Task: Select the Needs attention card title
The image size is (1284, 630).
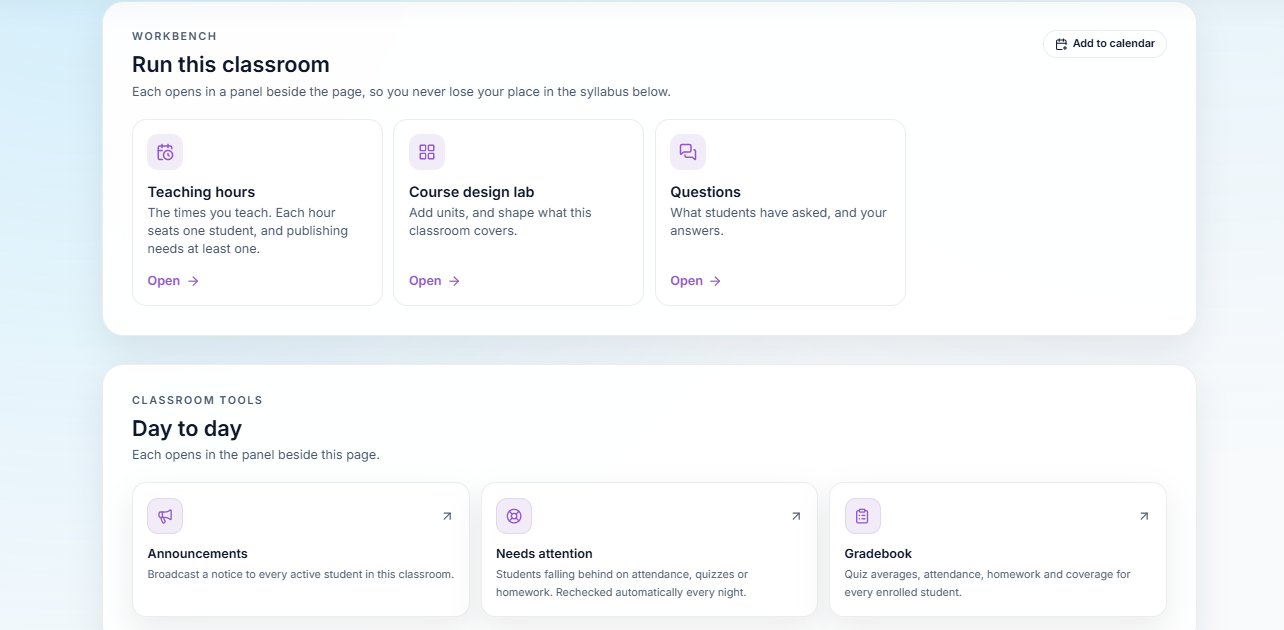Action: tap(544, 553)
